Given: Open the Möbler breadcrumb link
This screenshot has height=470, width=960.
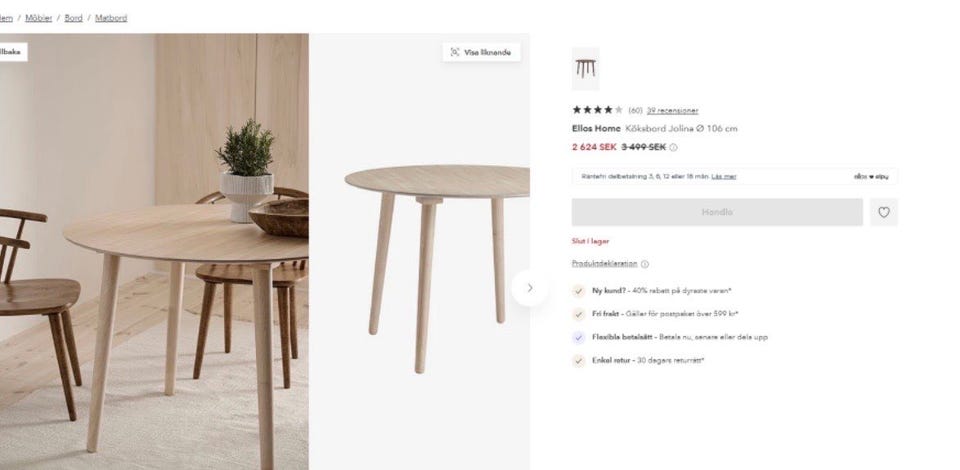Looking at the screenshot, I should [39, 18].
